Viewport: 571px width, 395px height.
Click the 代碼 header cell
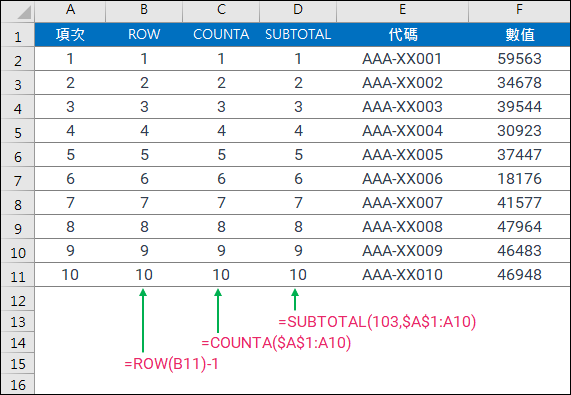402,35
